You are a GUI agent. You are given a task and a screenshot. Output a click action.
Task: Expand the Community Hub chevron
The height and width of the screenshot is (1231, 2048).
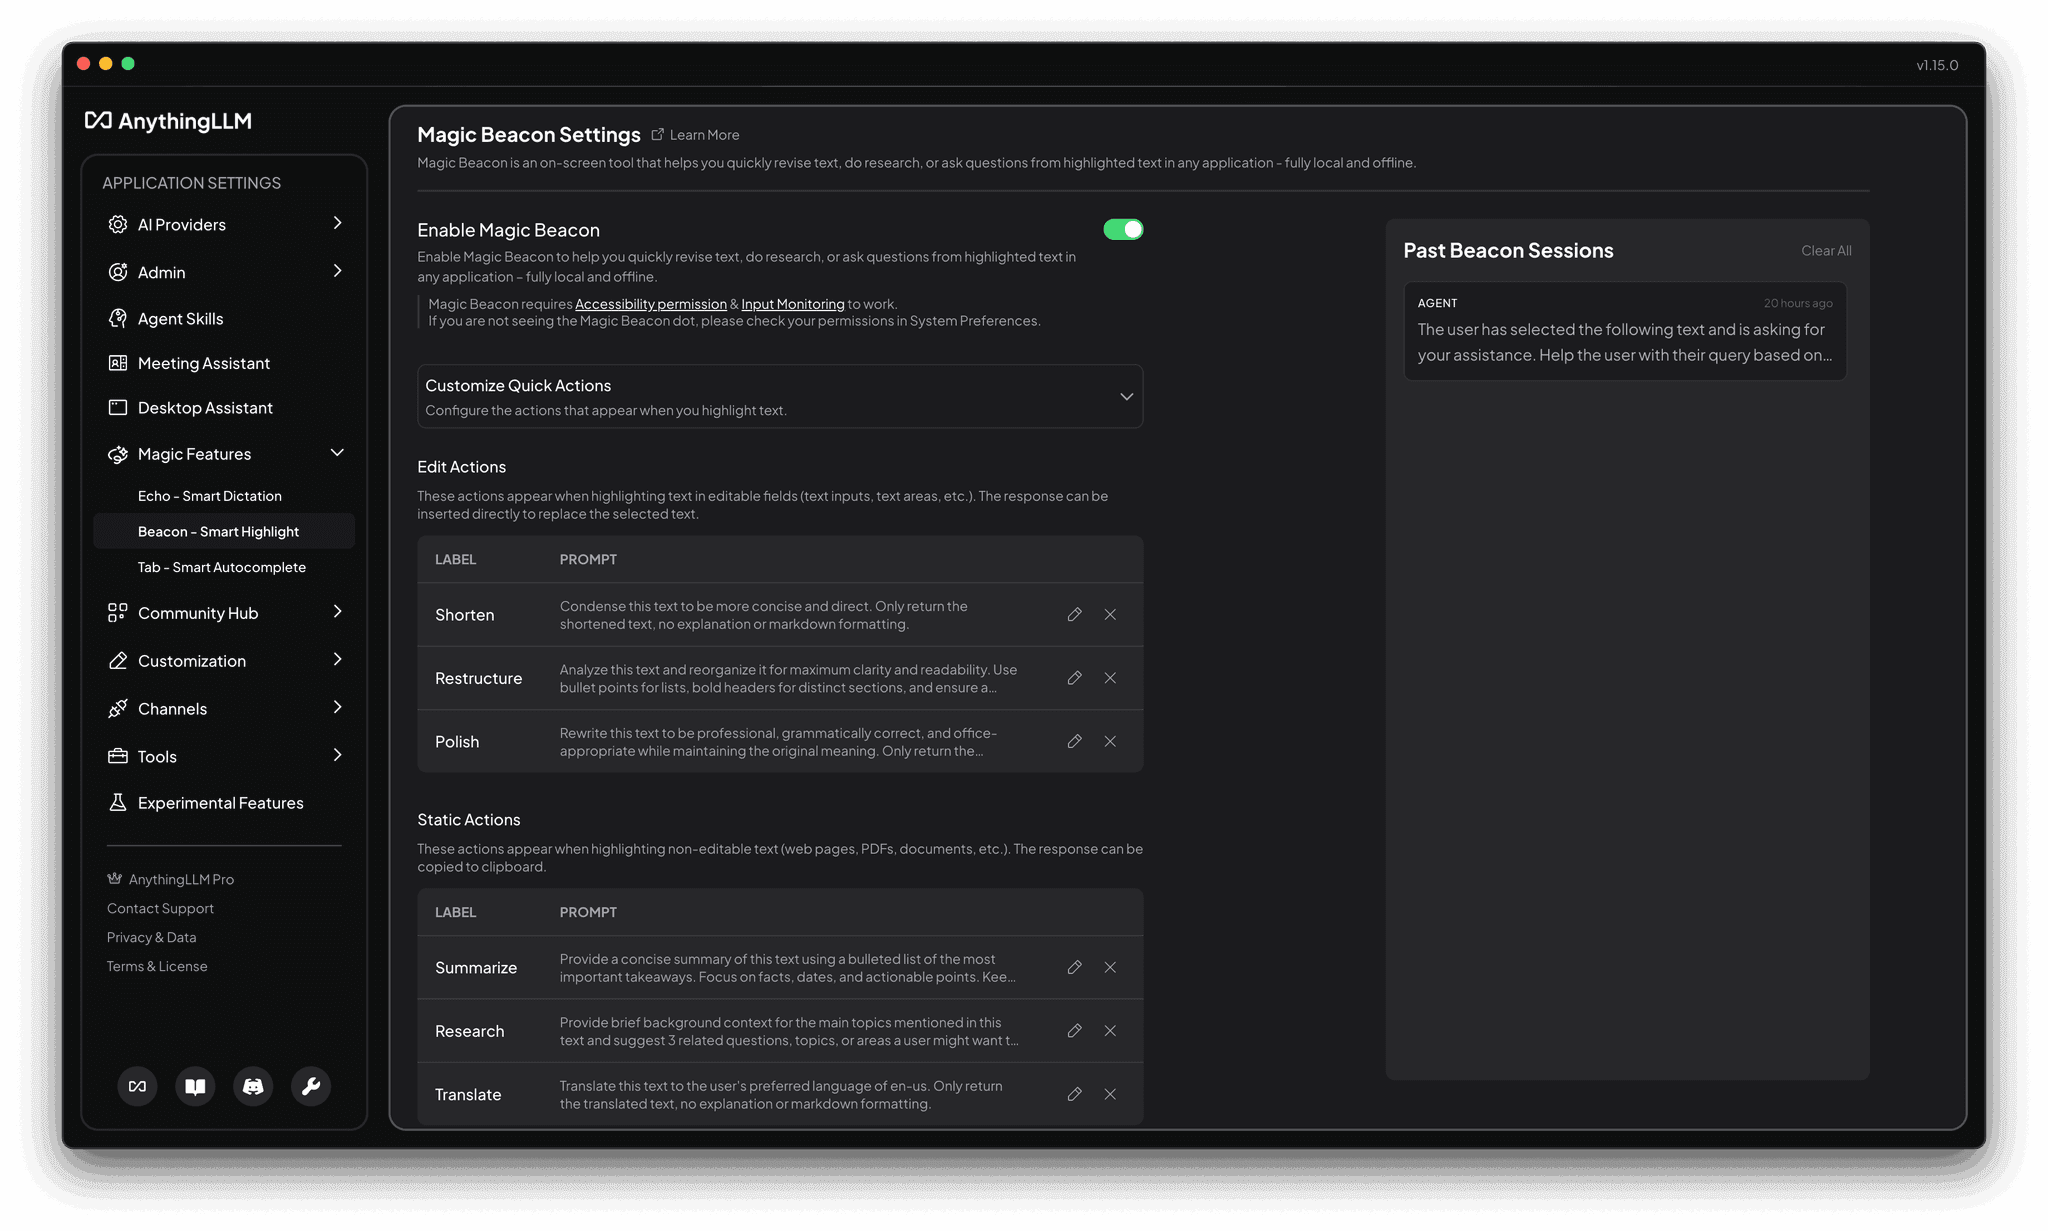pos(337,611)
